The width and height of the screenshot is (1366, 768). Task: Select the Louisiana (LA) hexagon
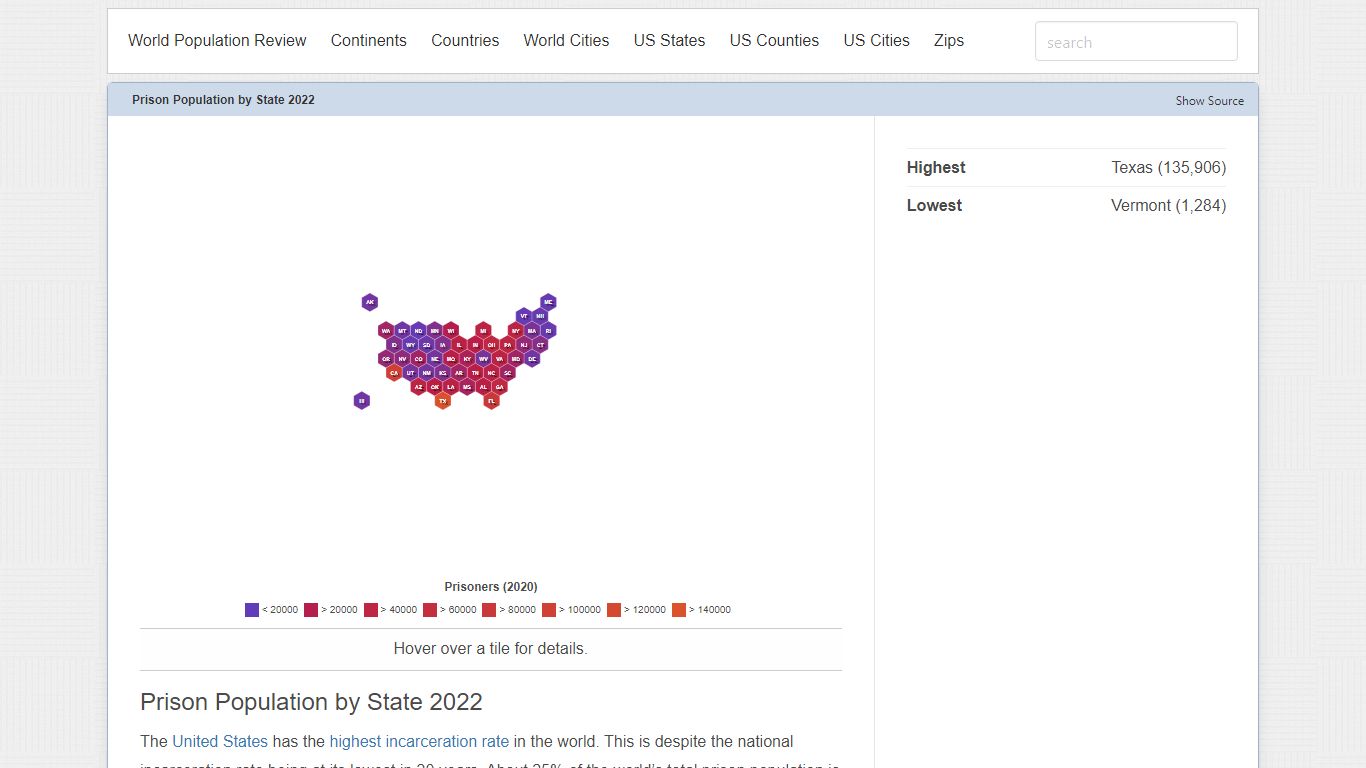[x=451, y=387]
